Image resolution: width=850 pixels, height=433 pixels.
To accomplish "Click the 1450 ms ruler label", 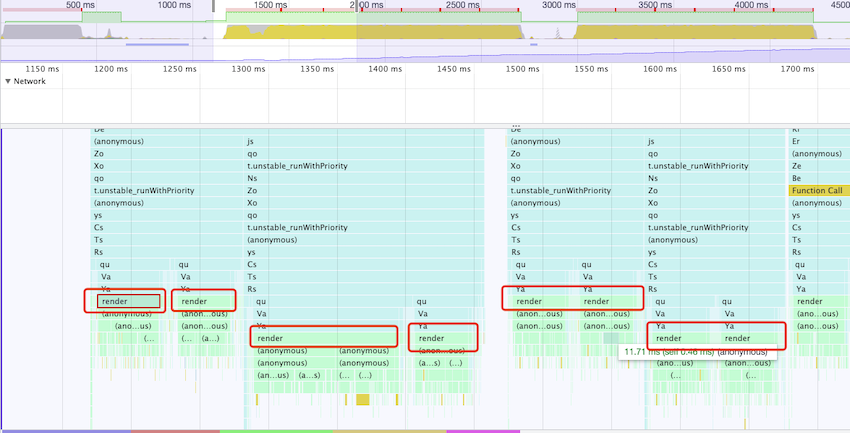I will pyautogui.click(x=454, y=69).
